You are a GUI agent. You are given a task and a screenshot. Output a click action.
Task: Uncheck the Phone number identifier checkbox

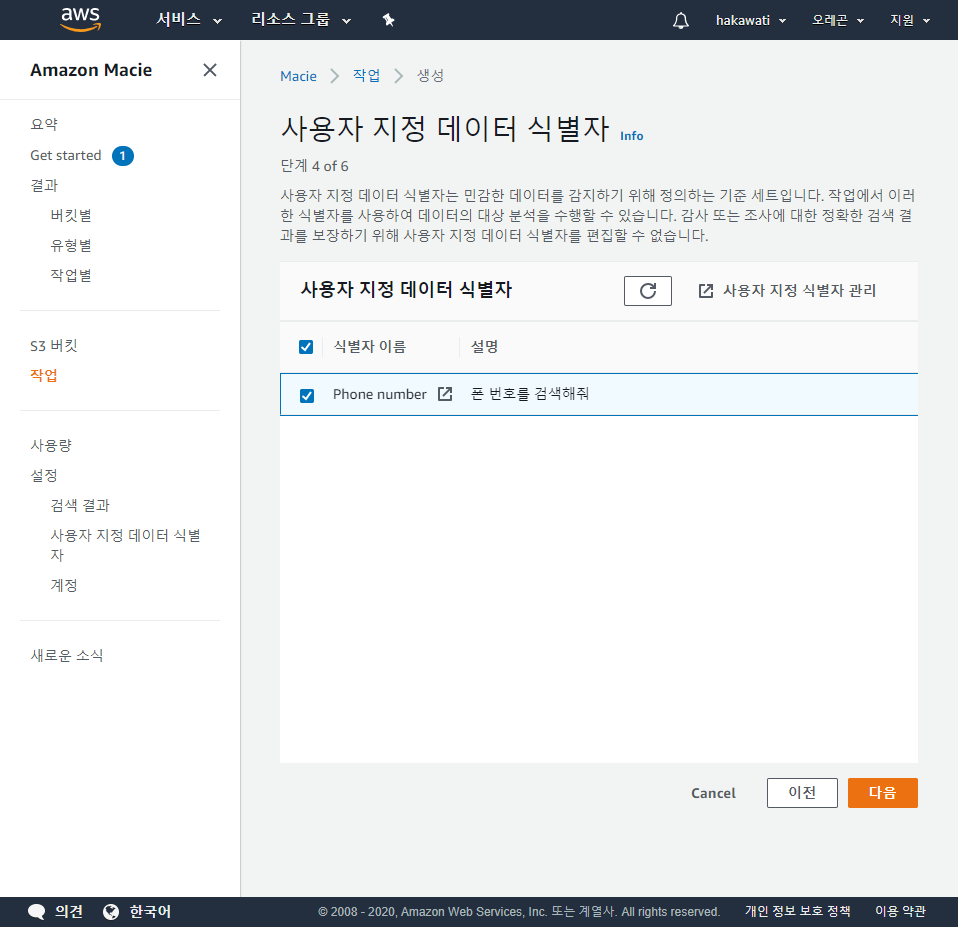[307, 395]
